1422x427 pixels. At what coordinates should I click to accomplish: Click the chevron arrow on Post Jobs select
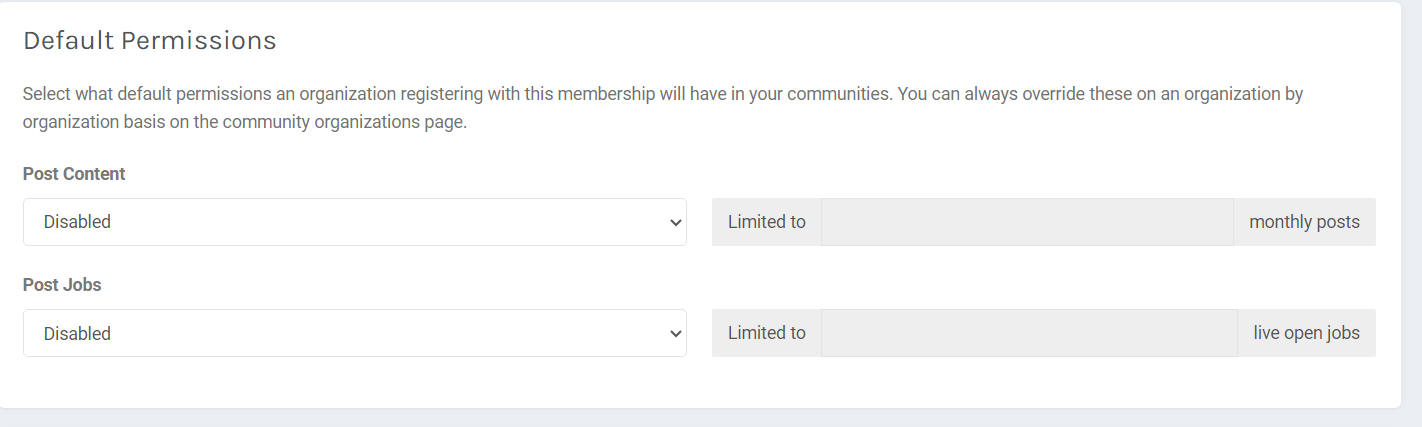[675, 334]
